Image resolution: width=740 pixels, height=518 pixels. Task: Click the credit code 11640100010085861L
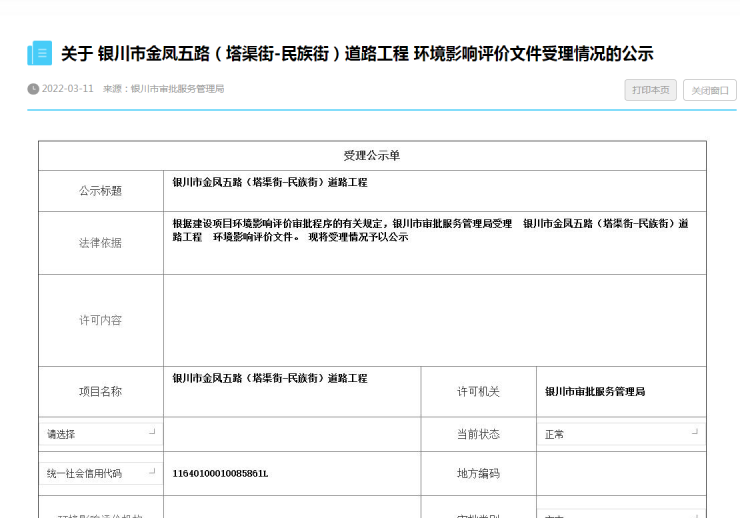pos(221,473)
